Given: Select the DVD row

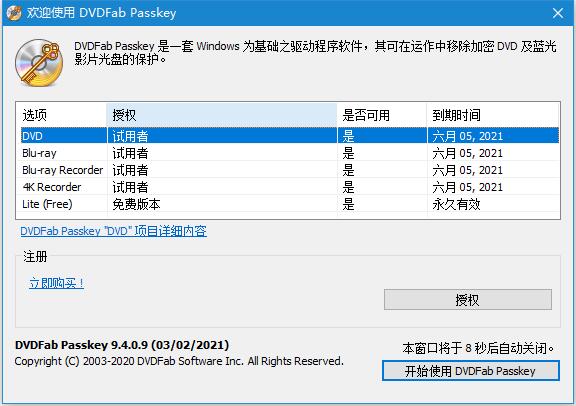Looking at the screenshot, I should point(290,136).
